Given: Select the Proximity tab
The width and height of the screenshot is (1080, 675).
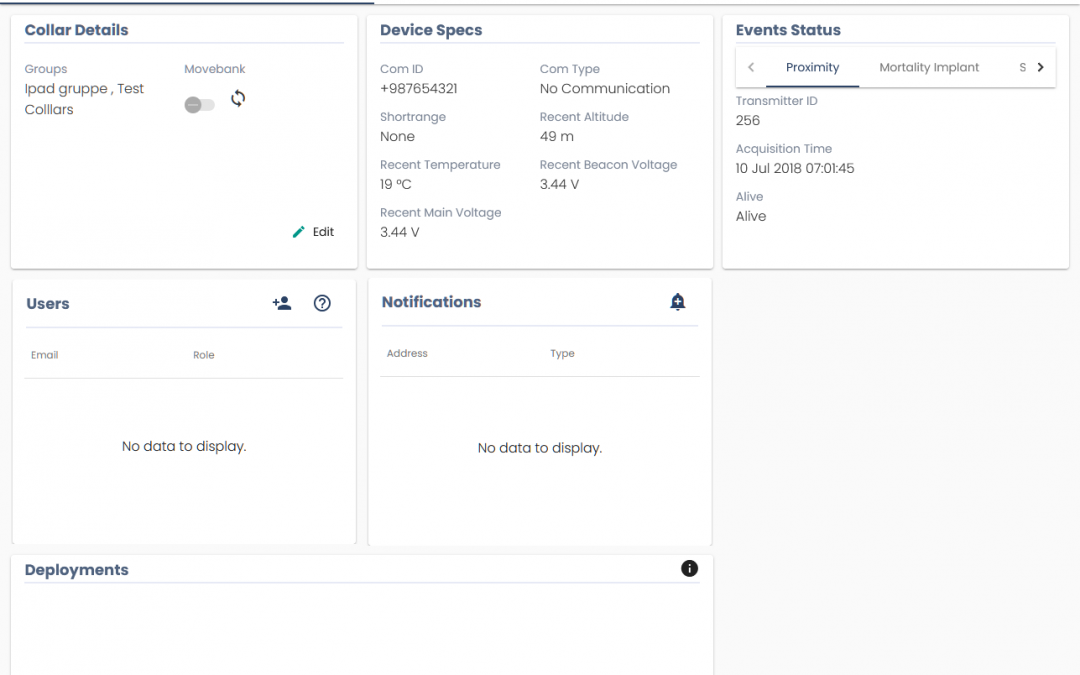Looking at the screenshot, I should pos(812,68).
